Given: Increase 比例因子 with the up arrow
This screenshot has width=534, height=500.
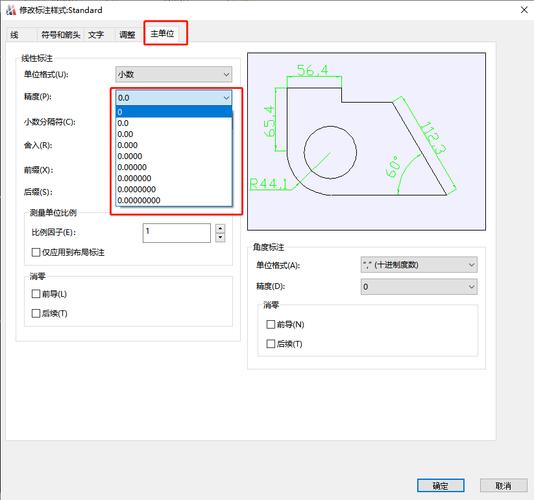Looking at the screenshot, I should (x=220, y=228).
